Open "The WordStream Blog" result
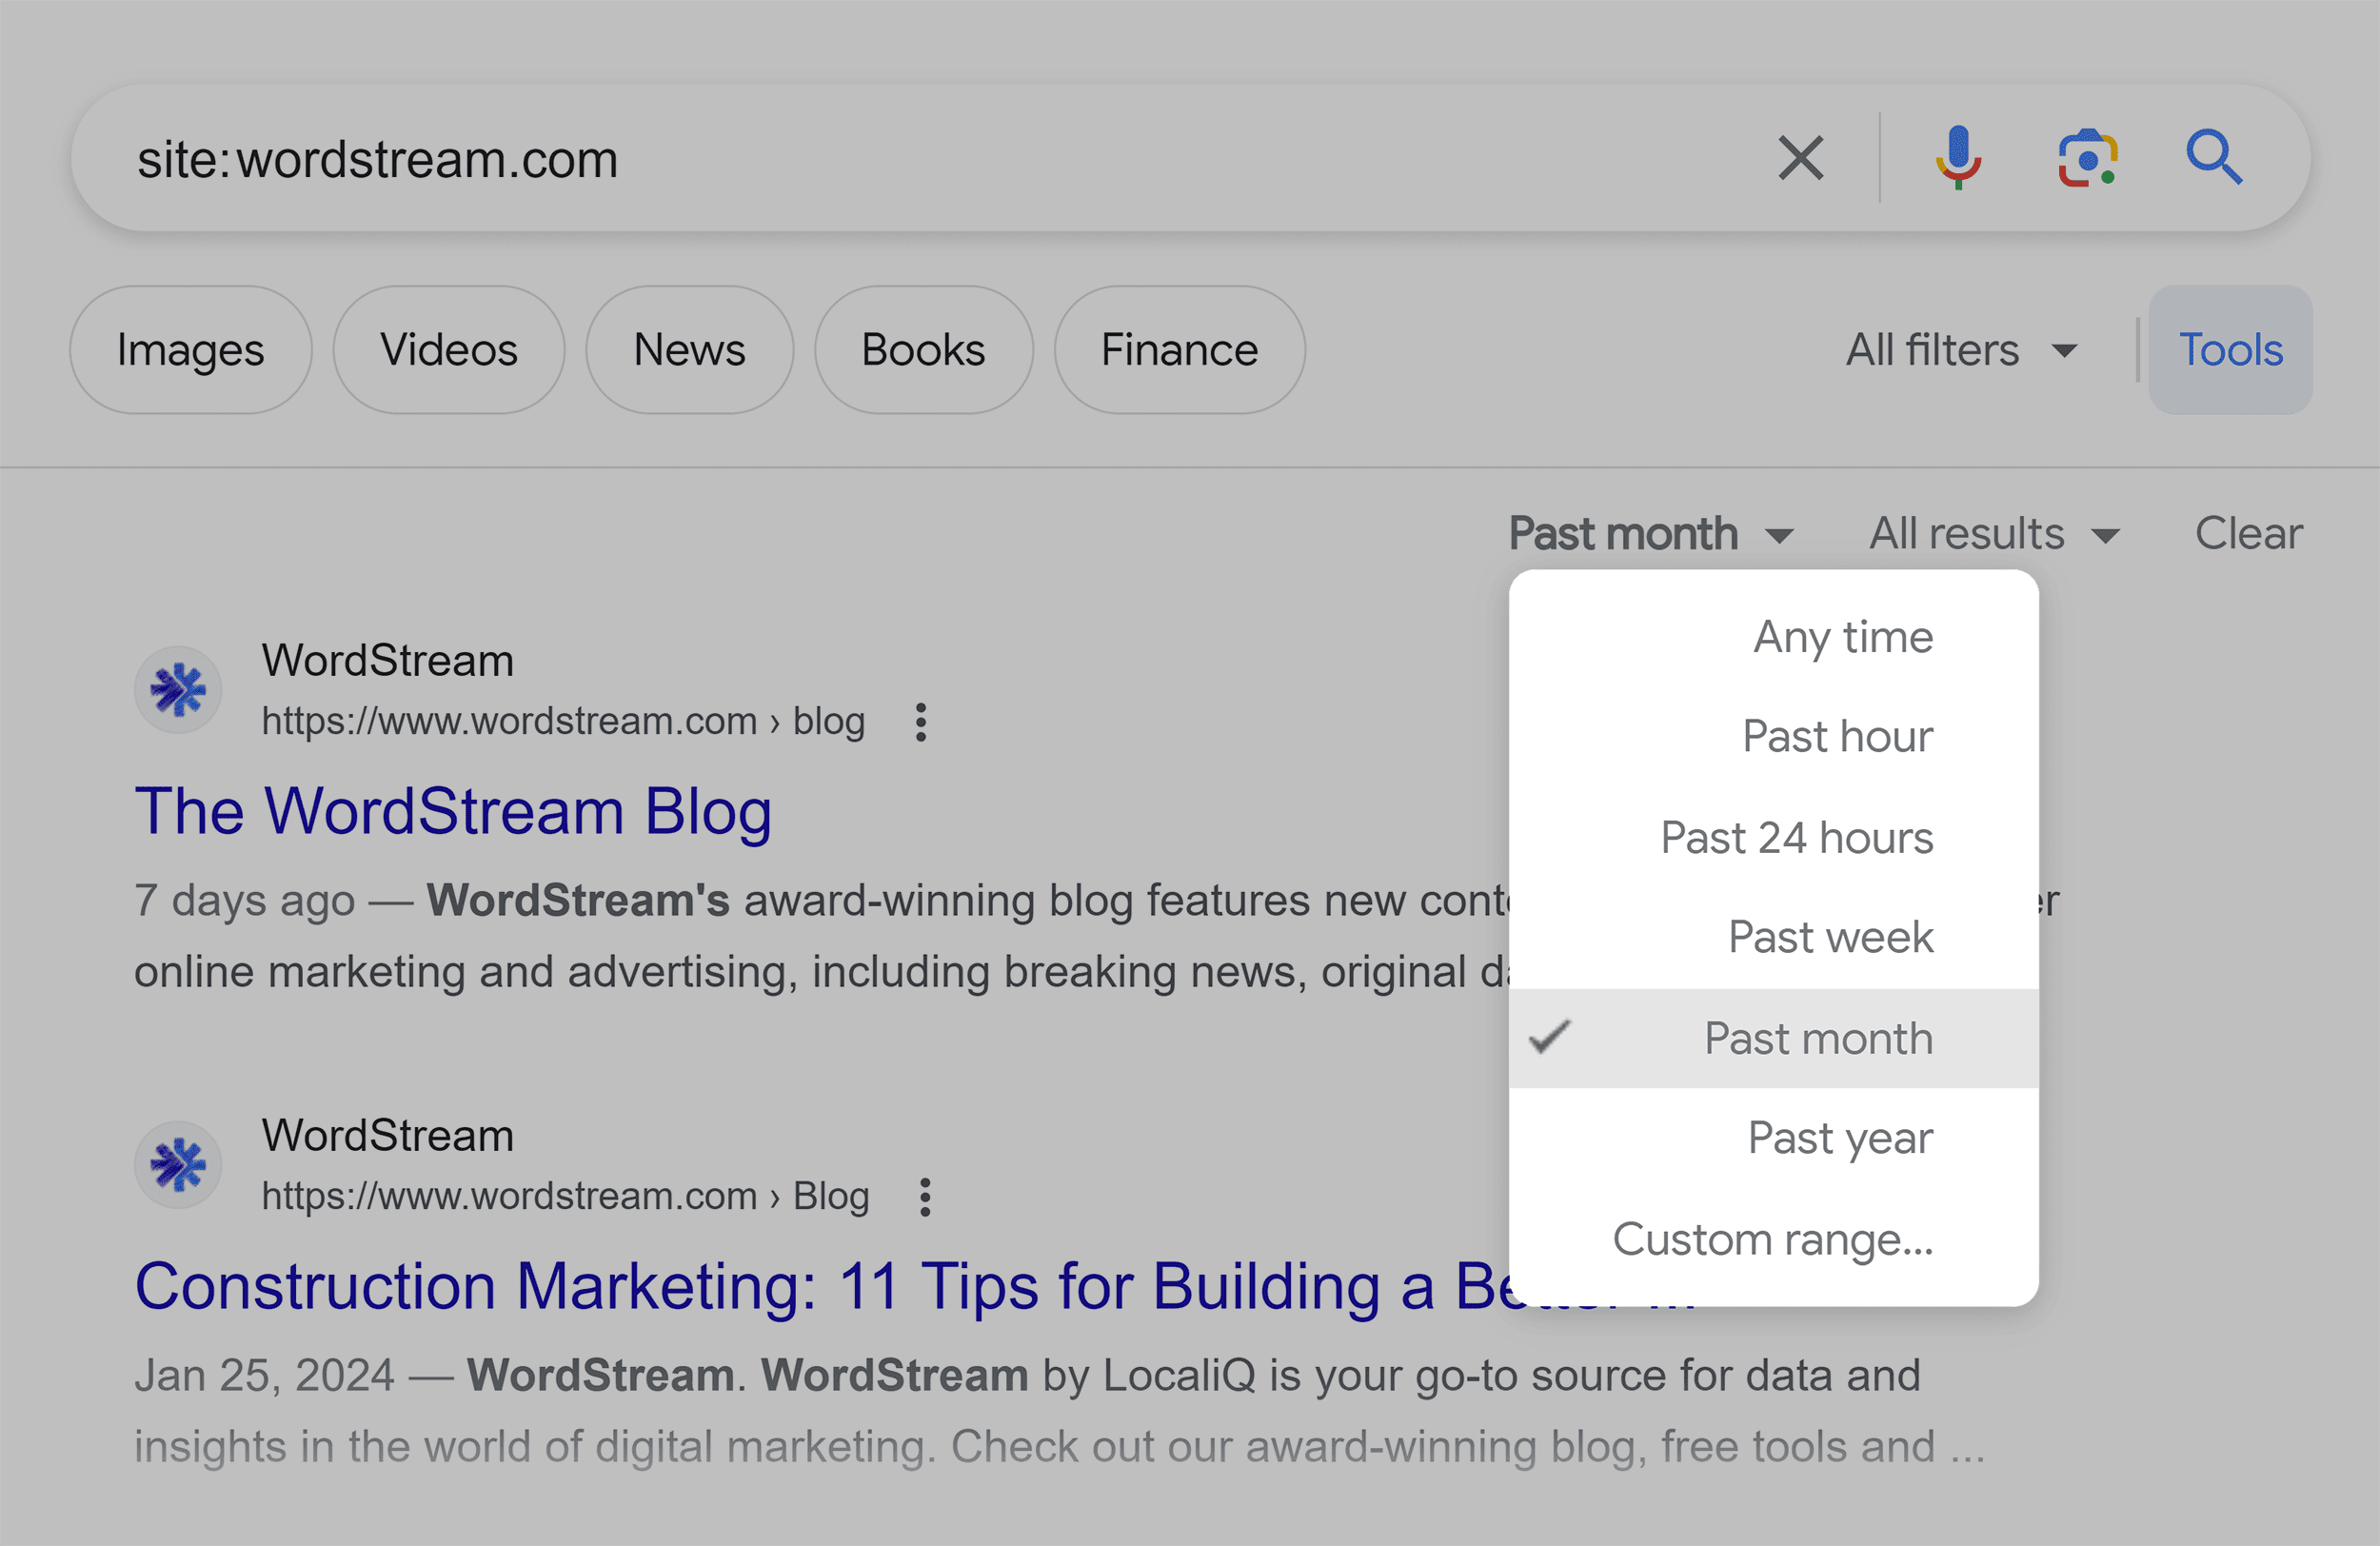 (455, 810)
